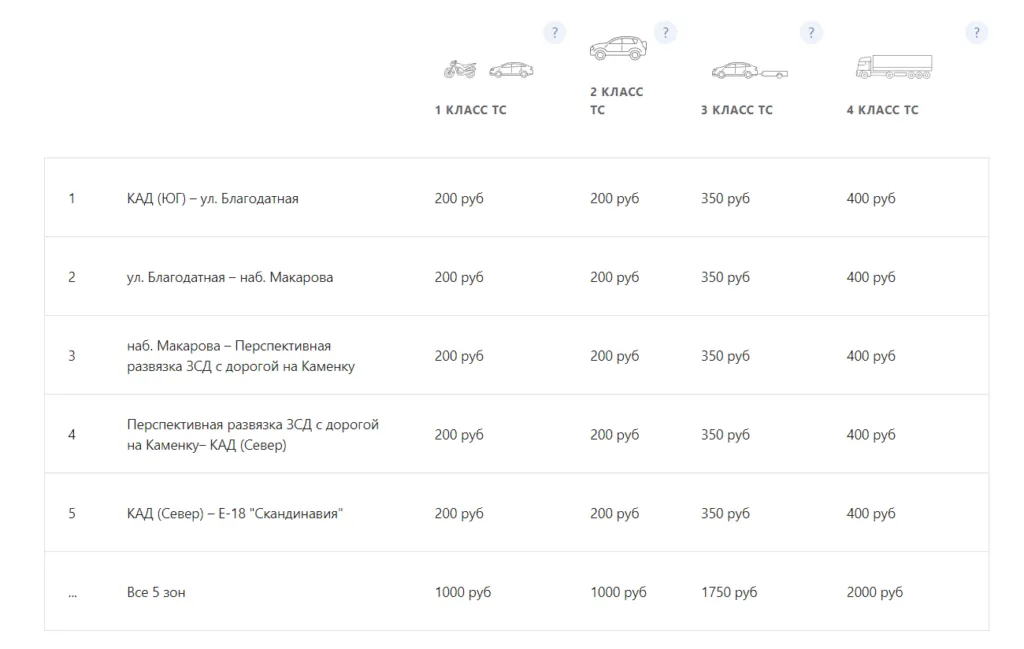Click the '2 КЛАСС ТС' column header
Viewport: 1024px width, 649px height.
click(x=616, y=101)
